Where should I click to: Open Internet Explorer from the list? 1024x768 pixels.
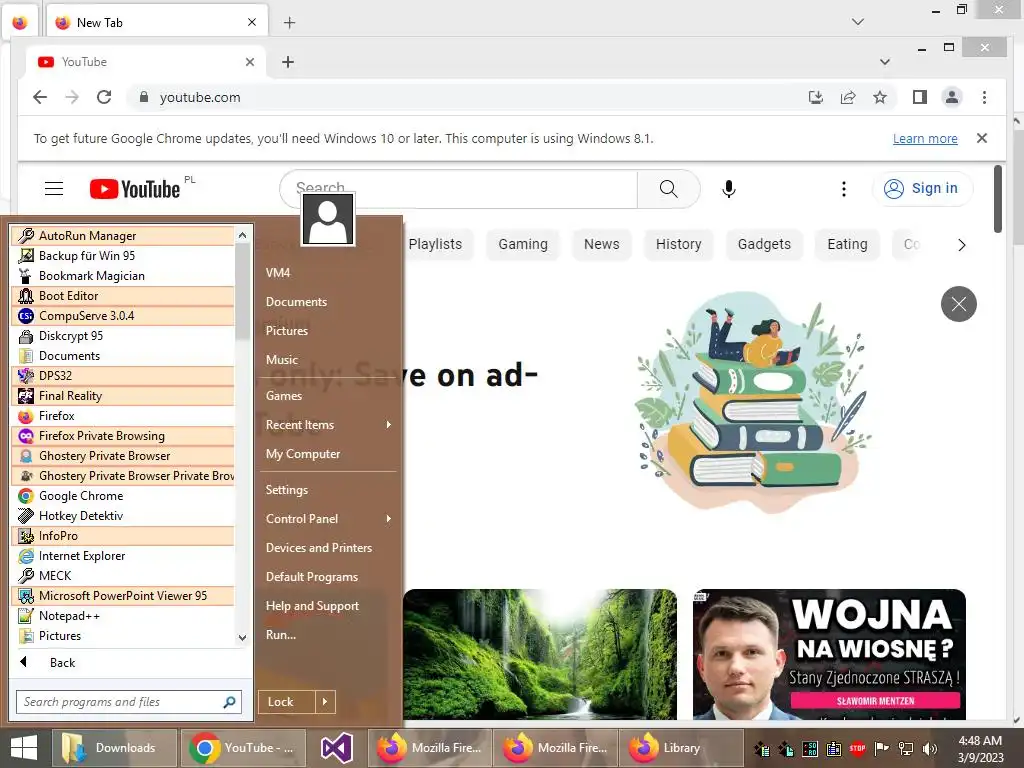click(x=123, y=556)
